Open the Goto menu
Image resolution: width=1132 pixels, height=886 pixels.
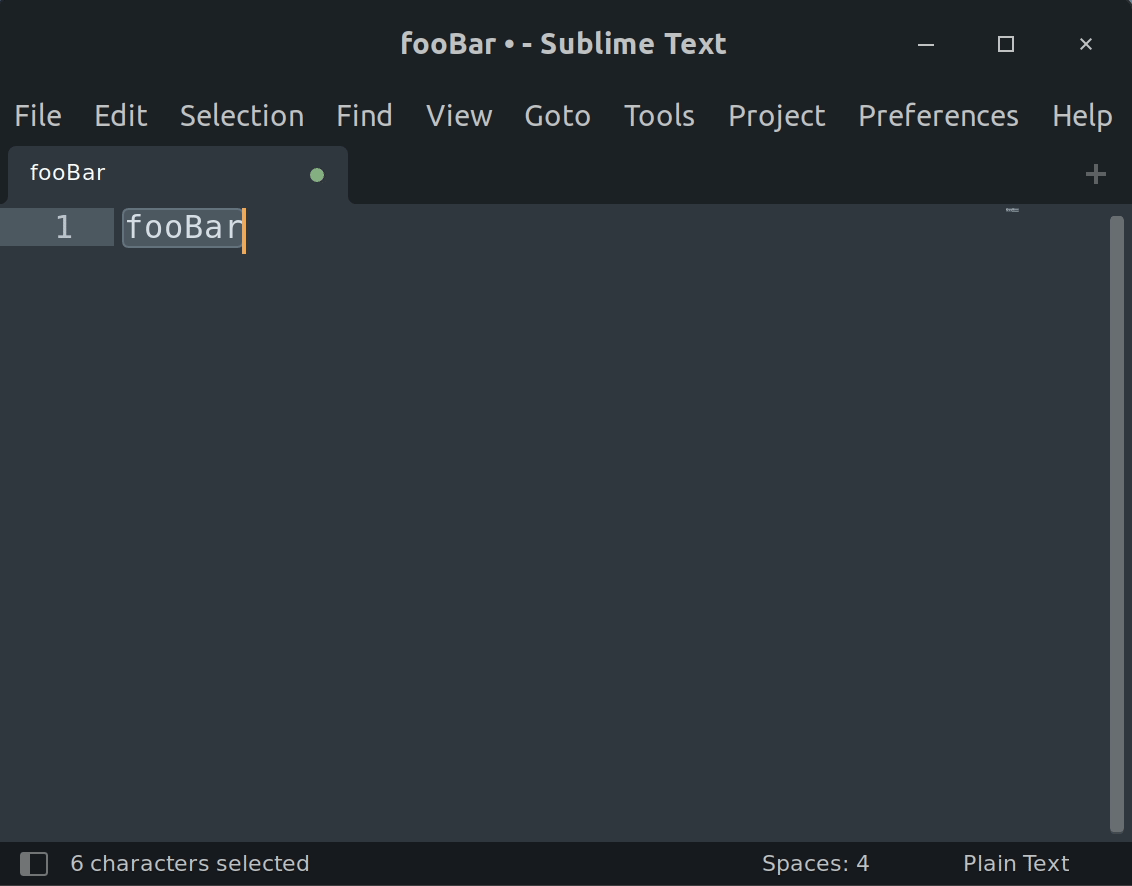pos(557,116)
